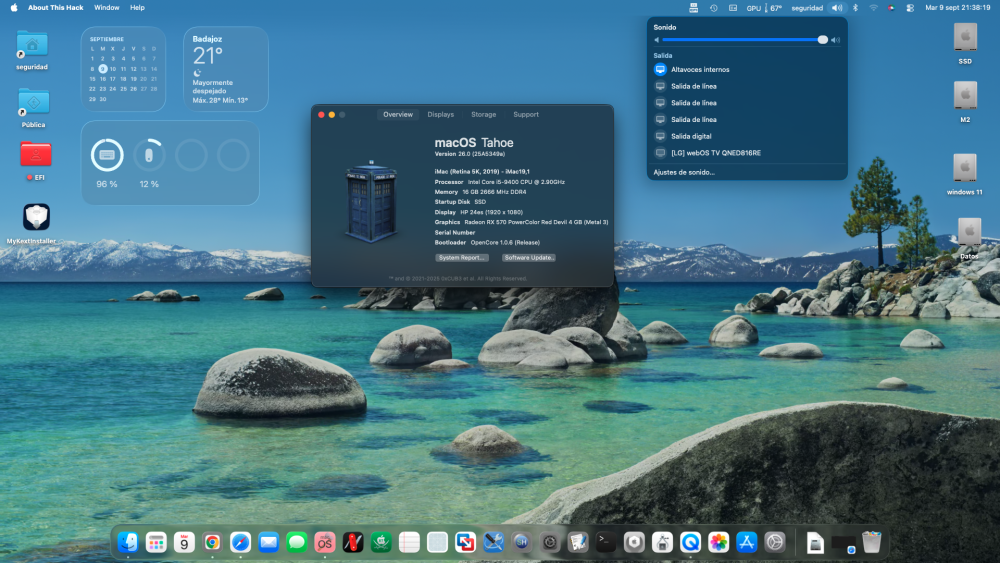Open the Window menu
Viewport: 1000px width, 563px height.
pyautogui.click(x=107, y=8)
